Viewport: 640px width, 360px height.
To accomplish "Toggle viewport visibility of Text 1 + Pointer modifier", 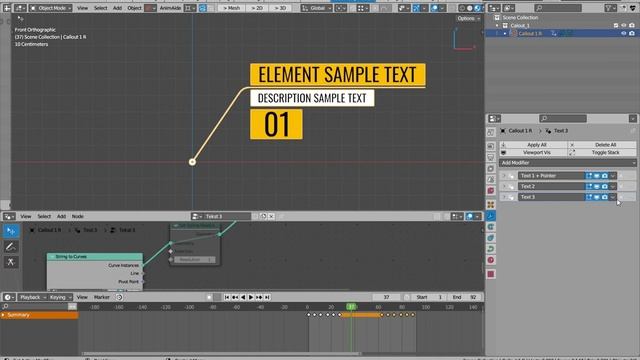I will click(x=596, y=176).
